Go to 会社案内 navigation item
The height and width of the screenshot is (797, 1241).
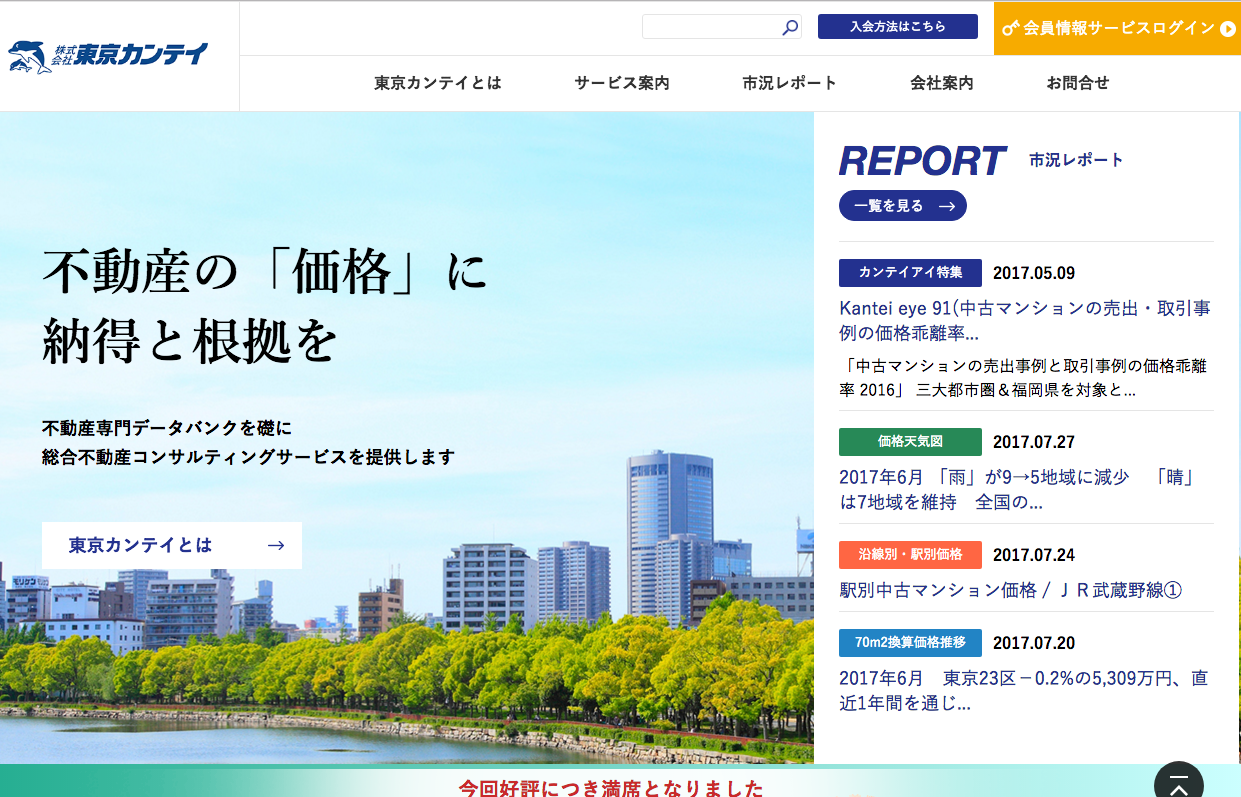tap(941, 83)
